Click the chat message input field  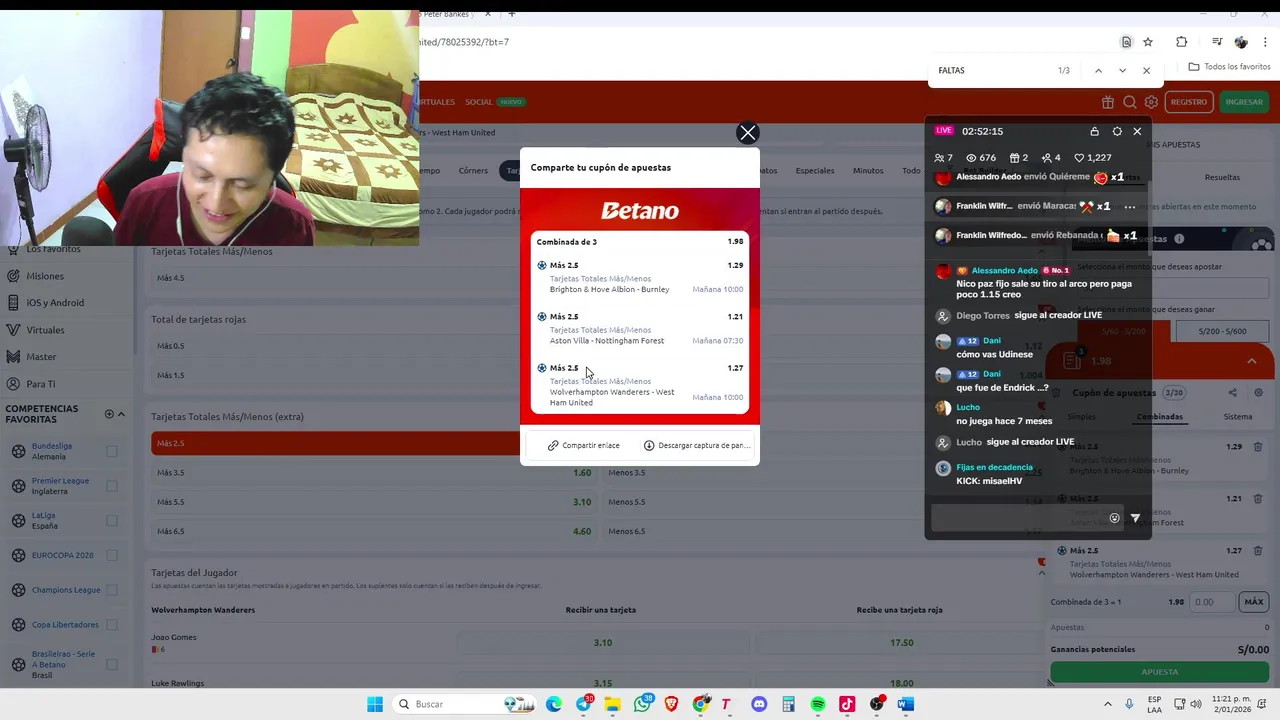[1017, 518]
